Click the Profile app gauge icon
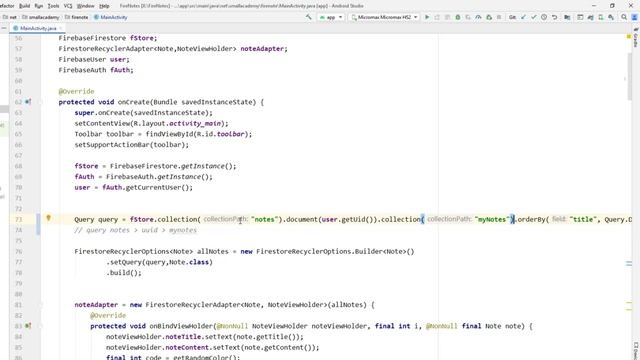The image size is (640, 360). coord(478,17)
